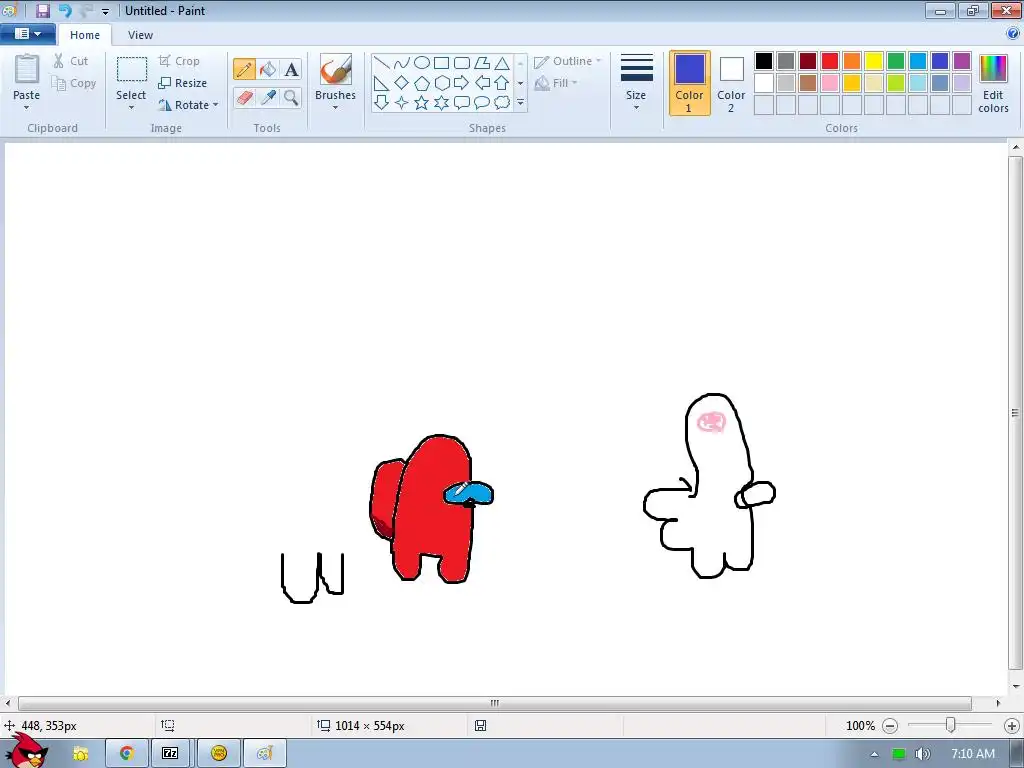Choose the Diamond shape
Screen dimensions: 1024x768
[x=402, y=83]
